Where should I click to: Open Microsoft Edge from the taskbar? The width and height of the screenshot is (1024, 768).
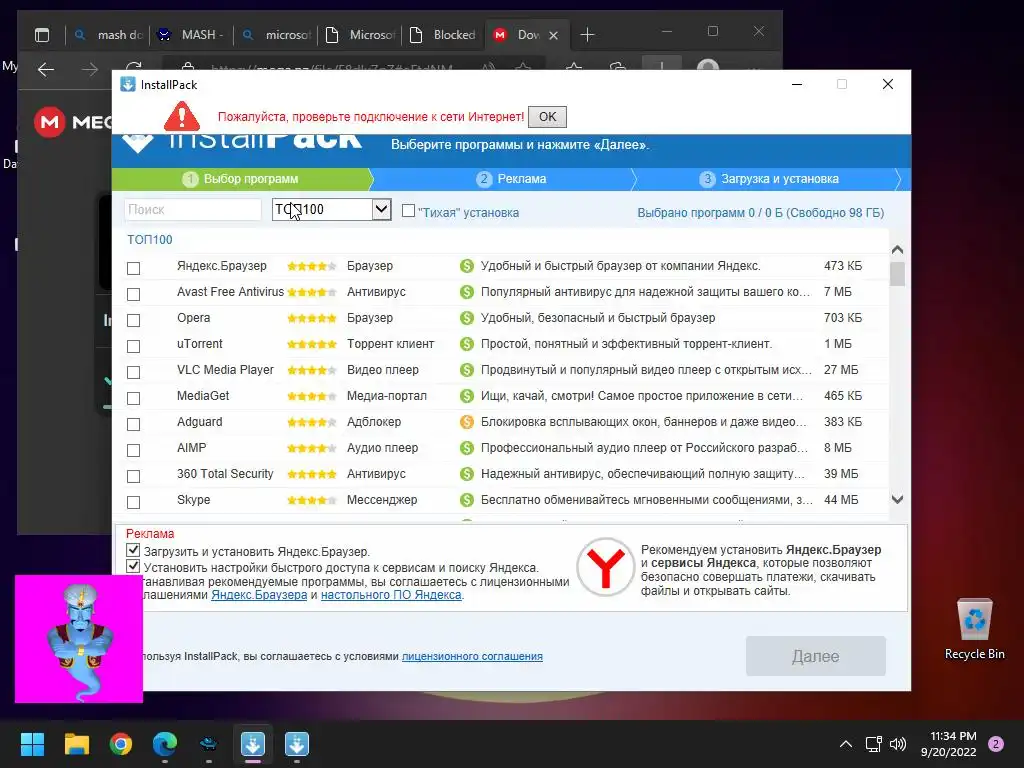pyautogui.click(x=165, y=744)
